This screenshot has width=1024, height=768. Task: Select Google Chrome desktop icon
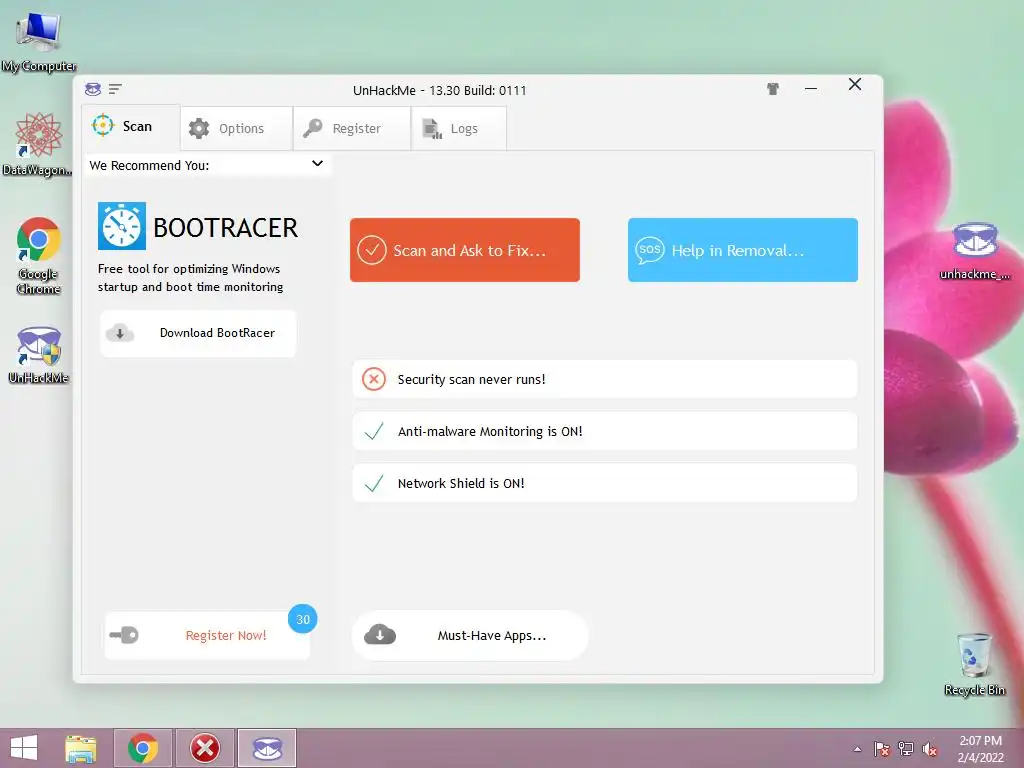[x=39, y=256]
